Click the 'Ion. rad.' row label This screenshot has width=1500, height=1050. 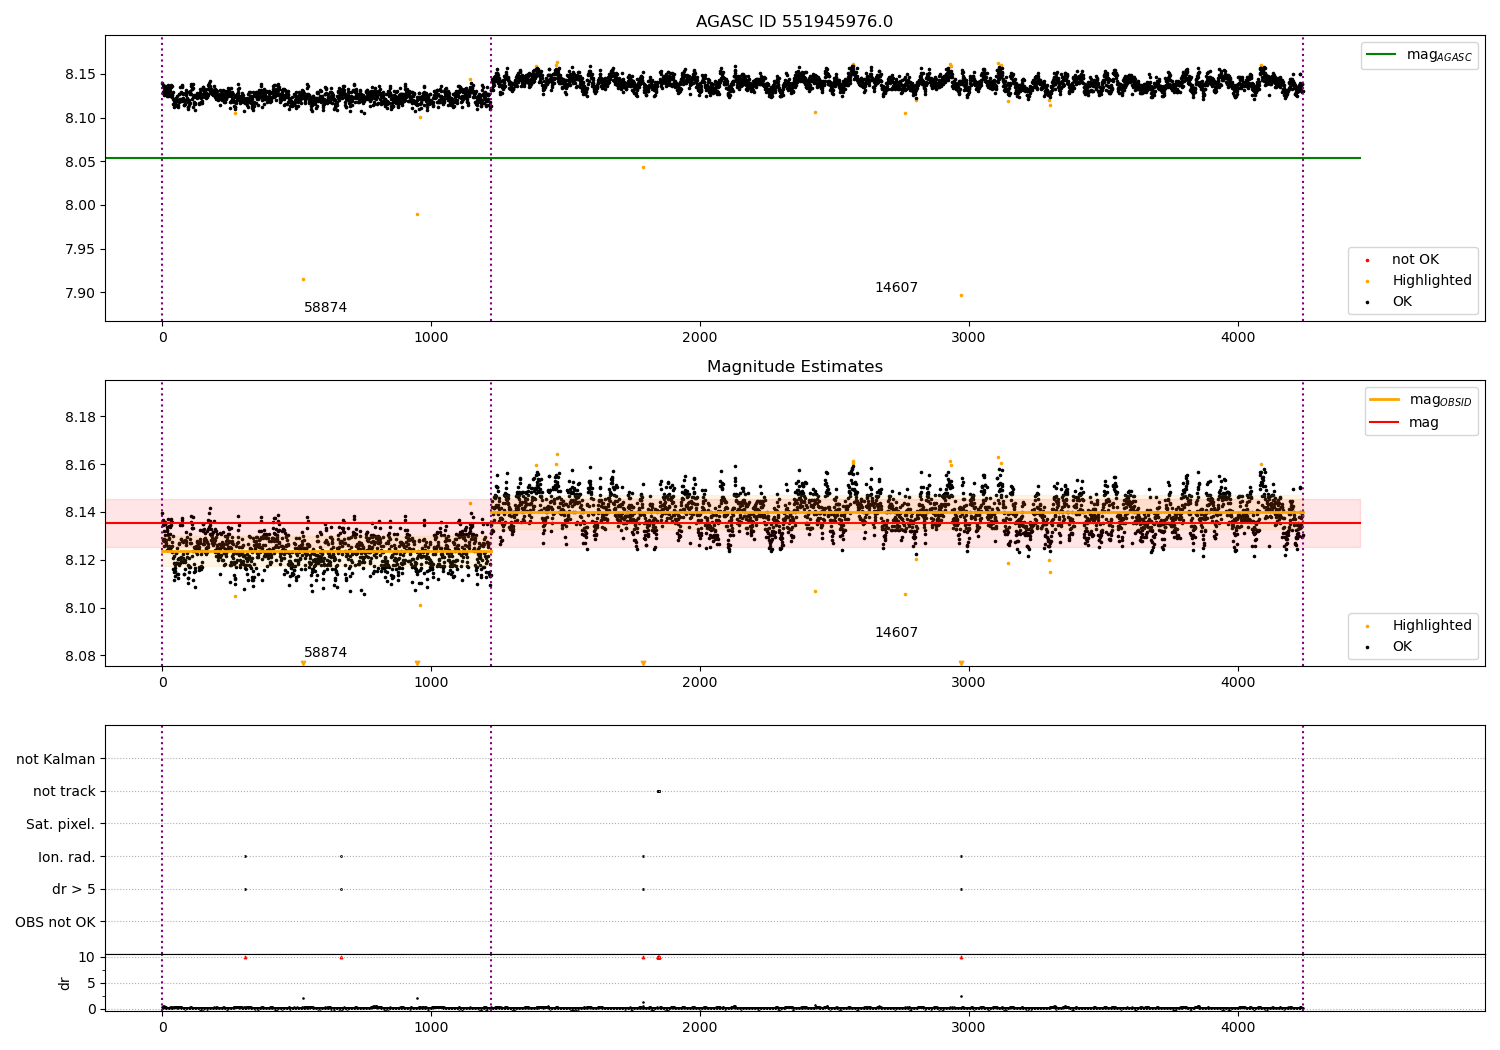[67, 858]
